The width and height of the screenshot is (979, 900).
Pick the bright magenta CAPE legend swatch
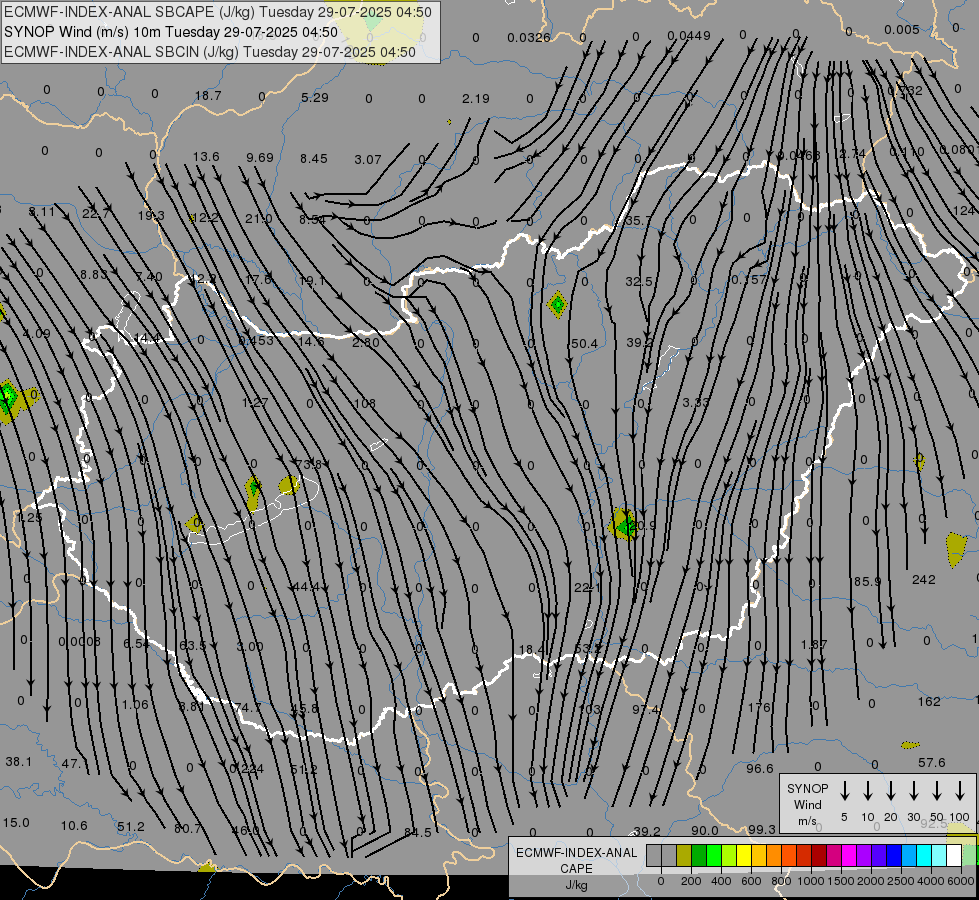point(849,856)
